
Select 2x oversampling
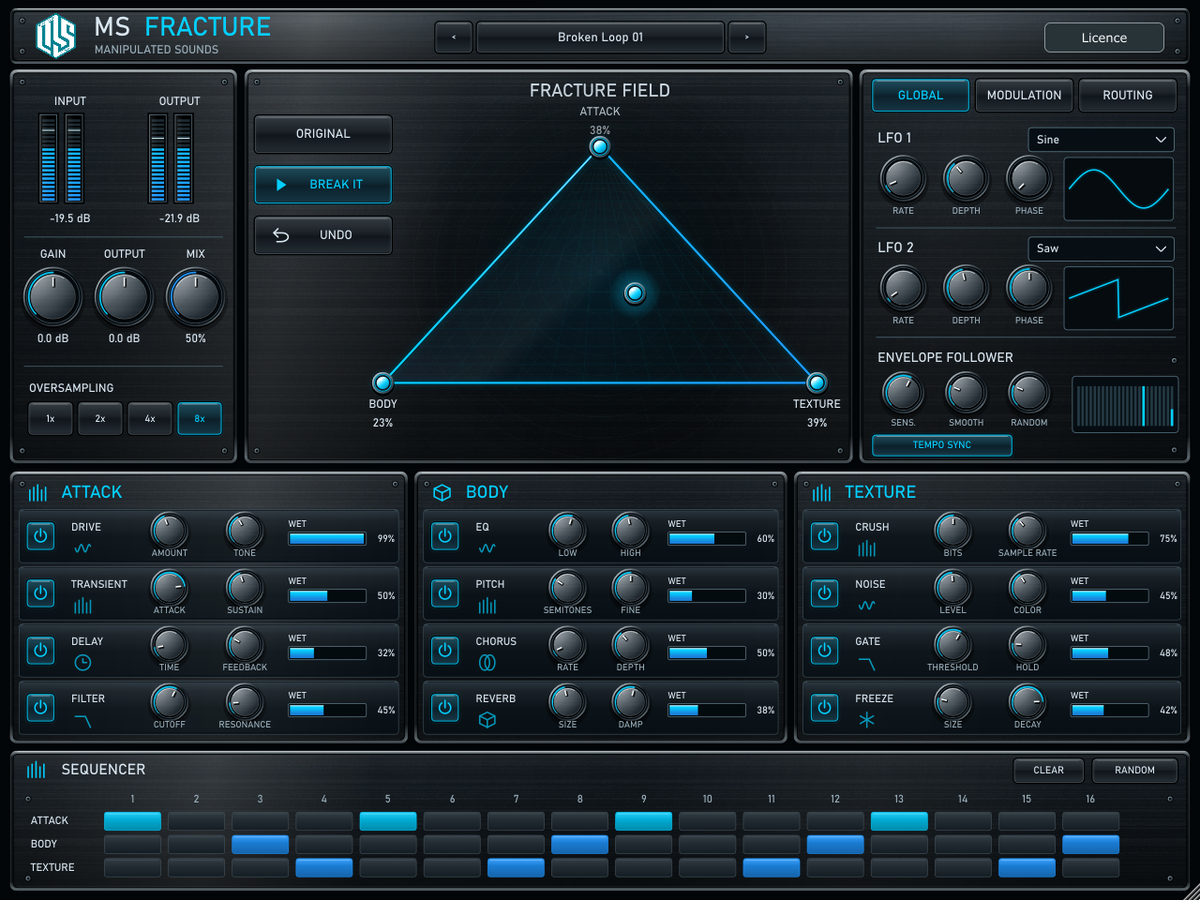[x=100, y=419]
